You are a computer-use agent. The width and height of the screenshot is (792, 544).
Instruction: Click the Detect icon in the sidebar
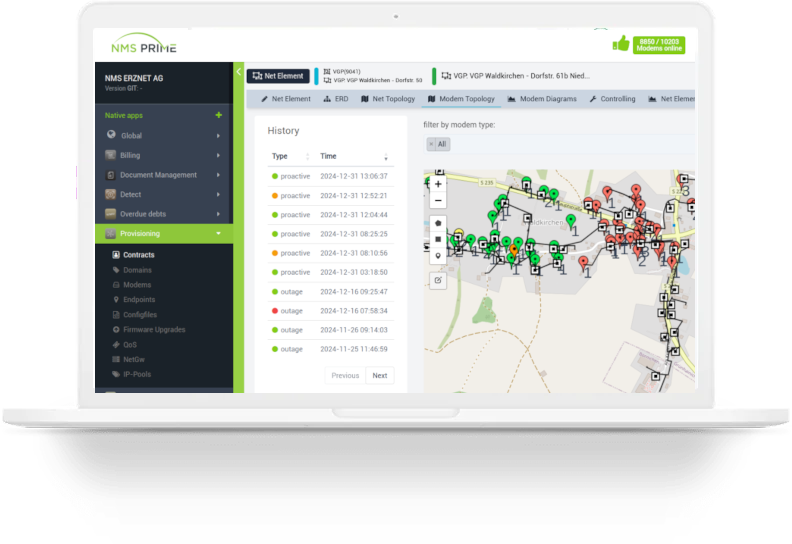111,194
